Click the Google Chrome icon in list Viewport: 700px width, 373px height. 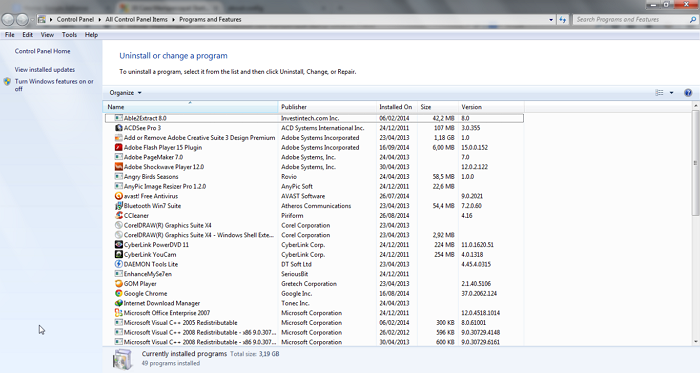118,294
